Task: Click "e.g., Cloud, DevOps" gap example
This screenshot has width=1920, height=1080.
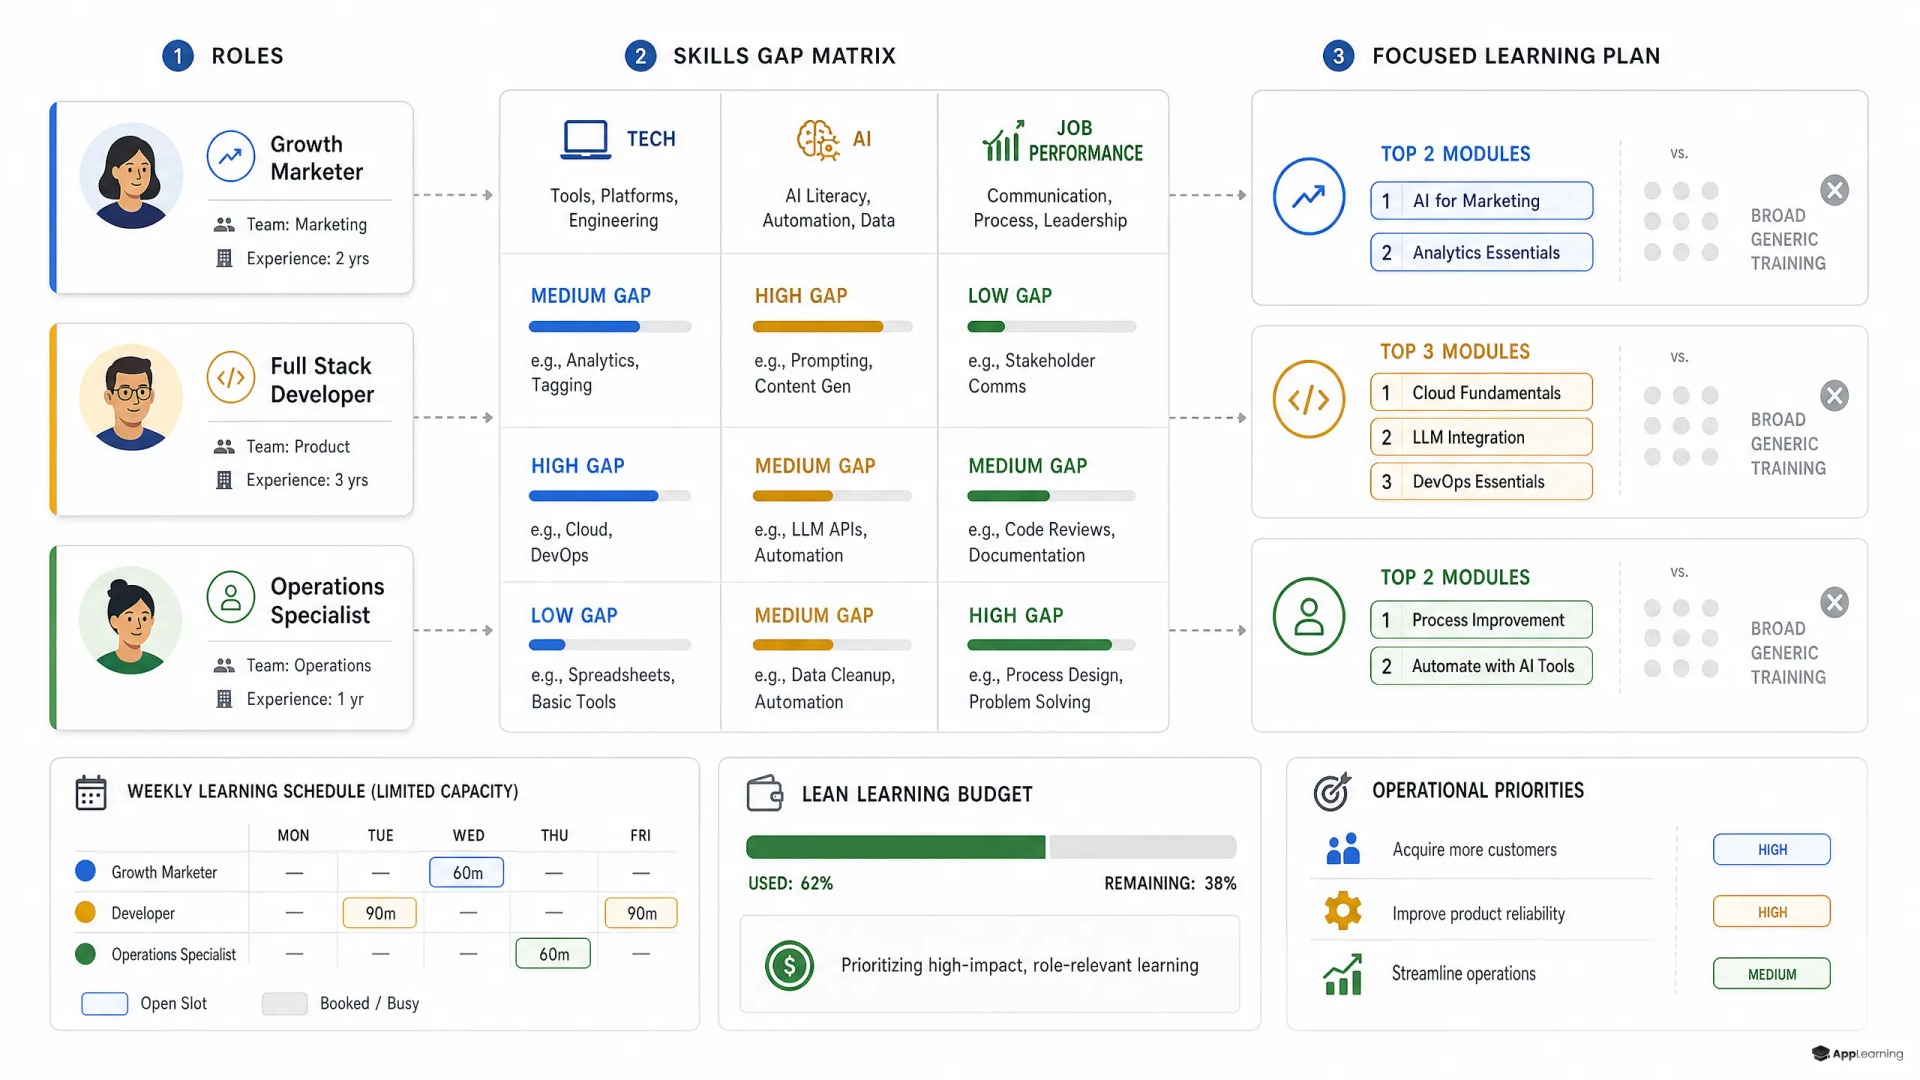Action: (572, 543)
